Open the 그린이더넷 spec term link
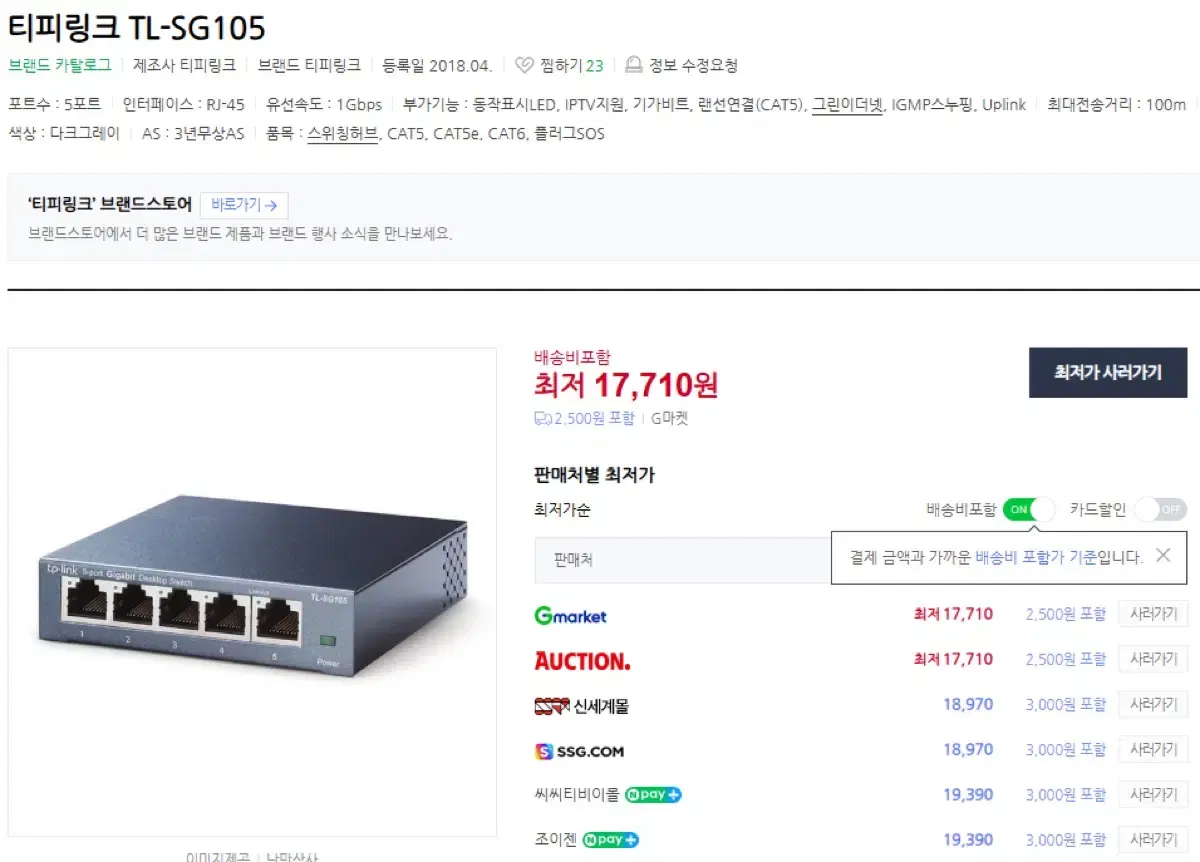This screenshot has height=862, width=1200. click(x=847, y=104)
